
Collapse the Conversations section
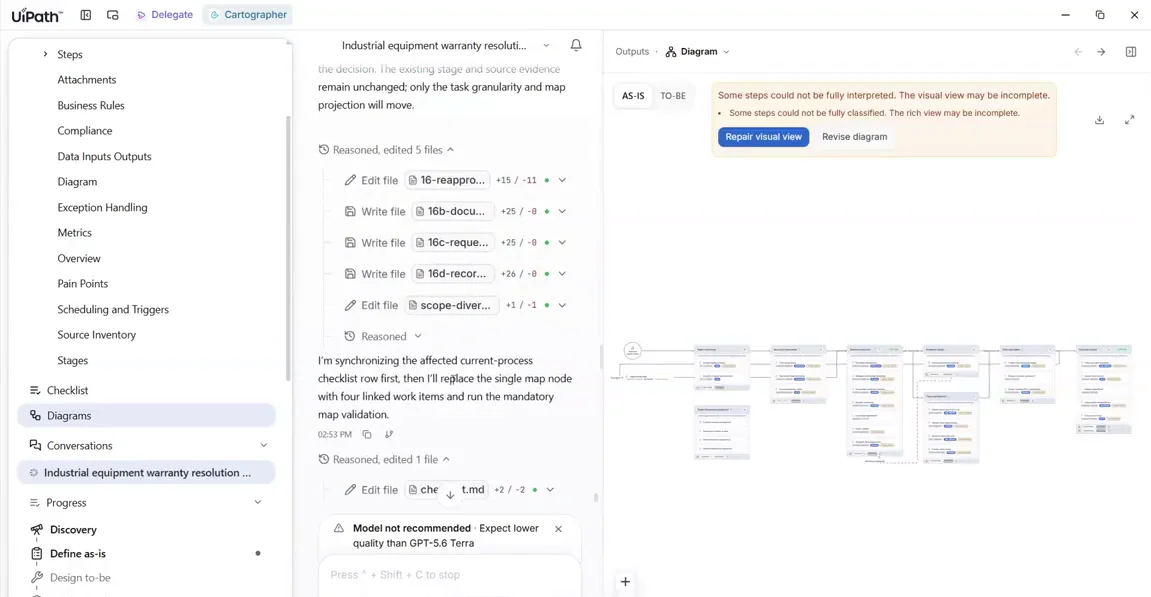coord(264,446)
